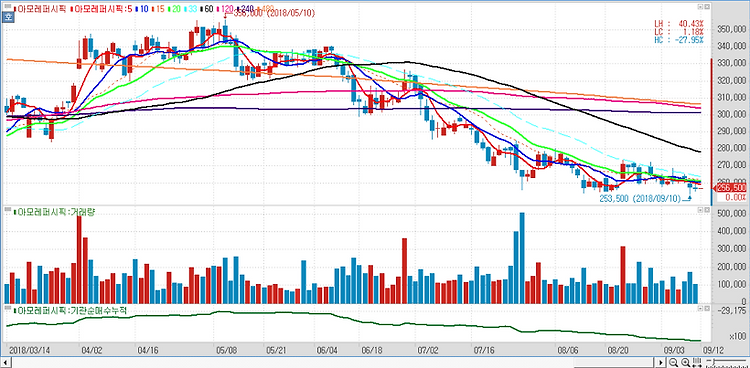Select the 60-day moving average legend
The image size is (750, 368).
pos(206,9)
